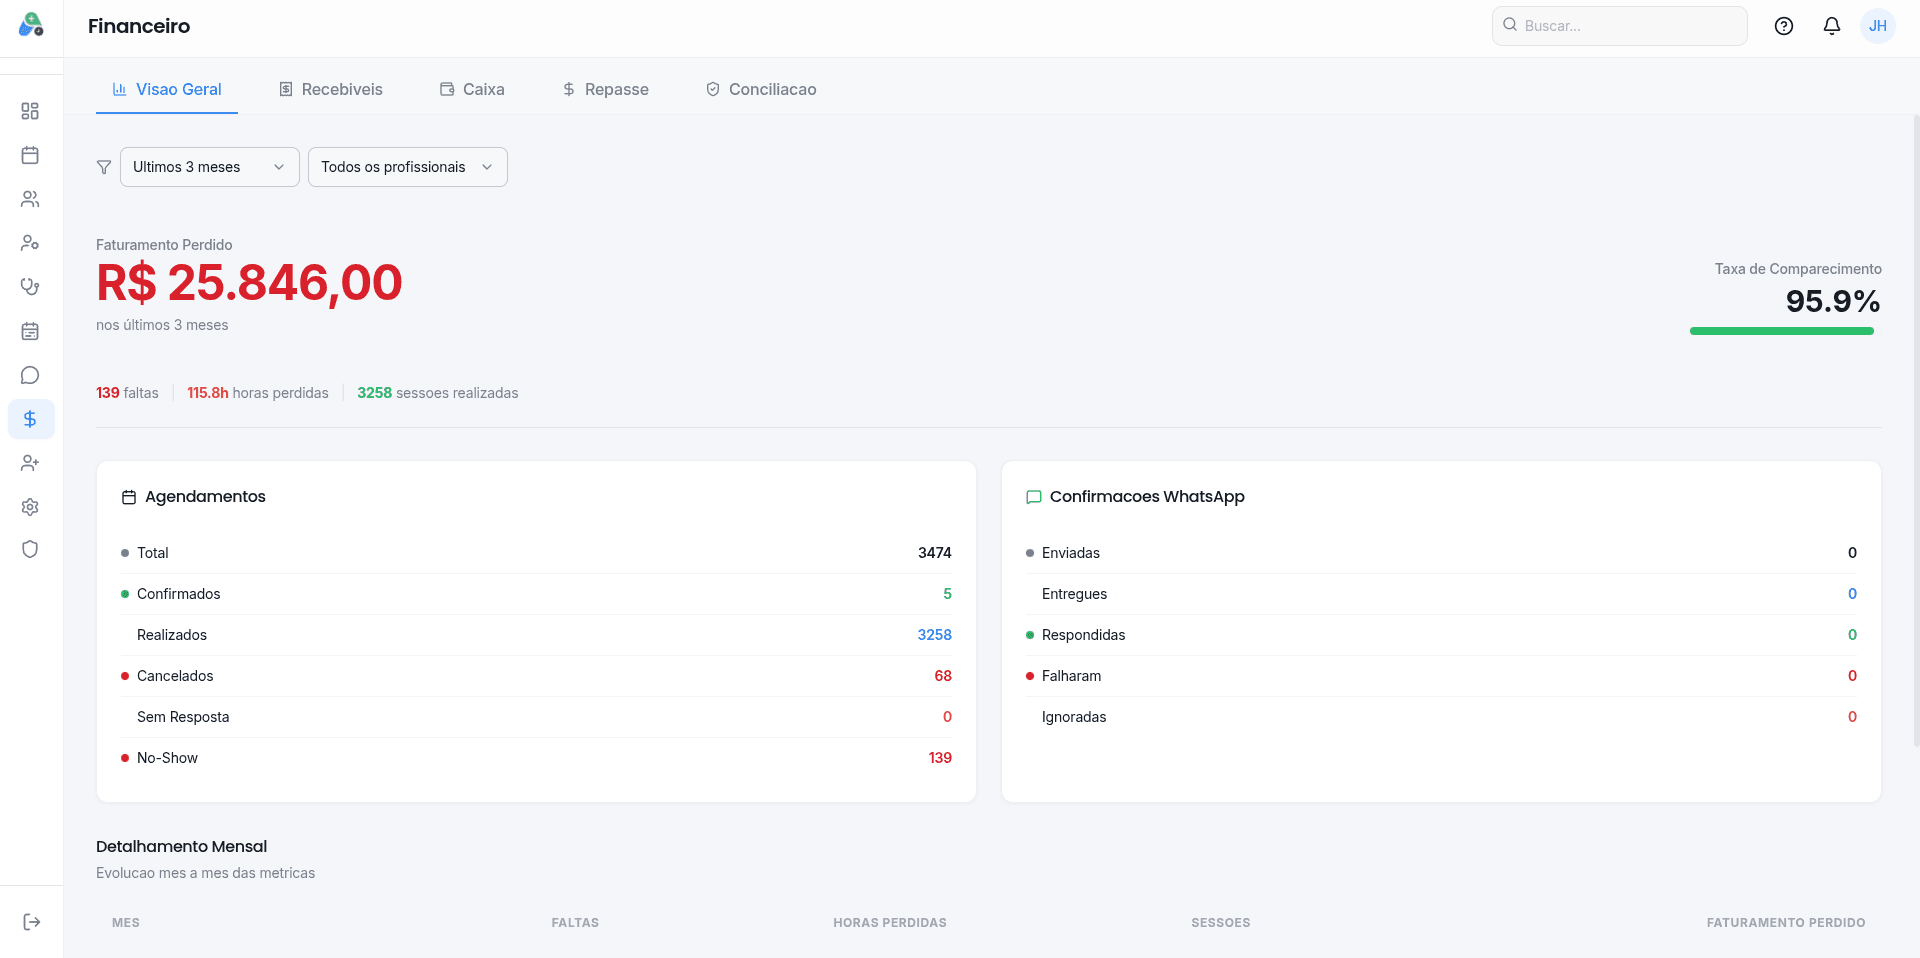This screenshot has height=958, width=1920.
Task: Click the JH user avatar button
Action: click(1877, 26)
